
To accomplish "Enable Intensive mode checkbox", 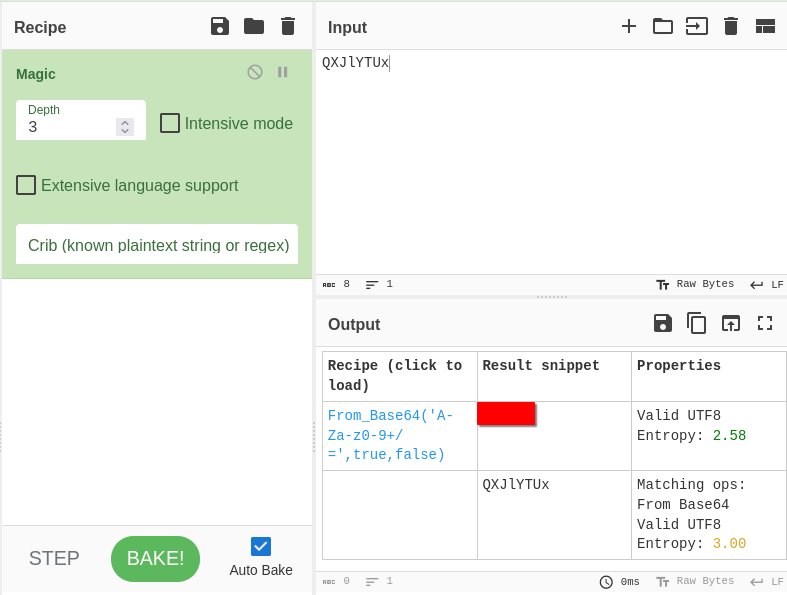I will 170,123.
